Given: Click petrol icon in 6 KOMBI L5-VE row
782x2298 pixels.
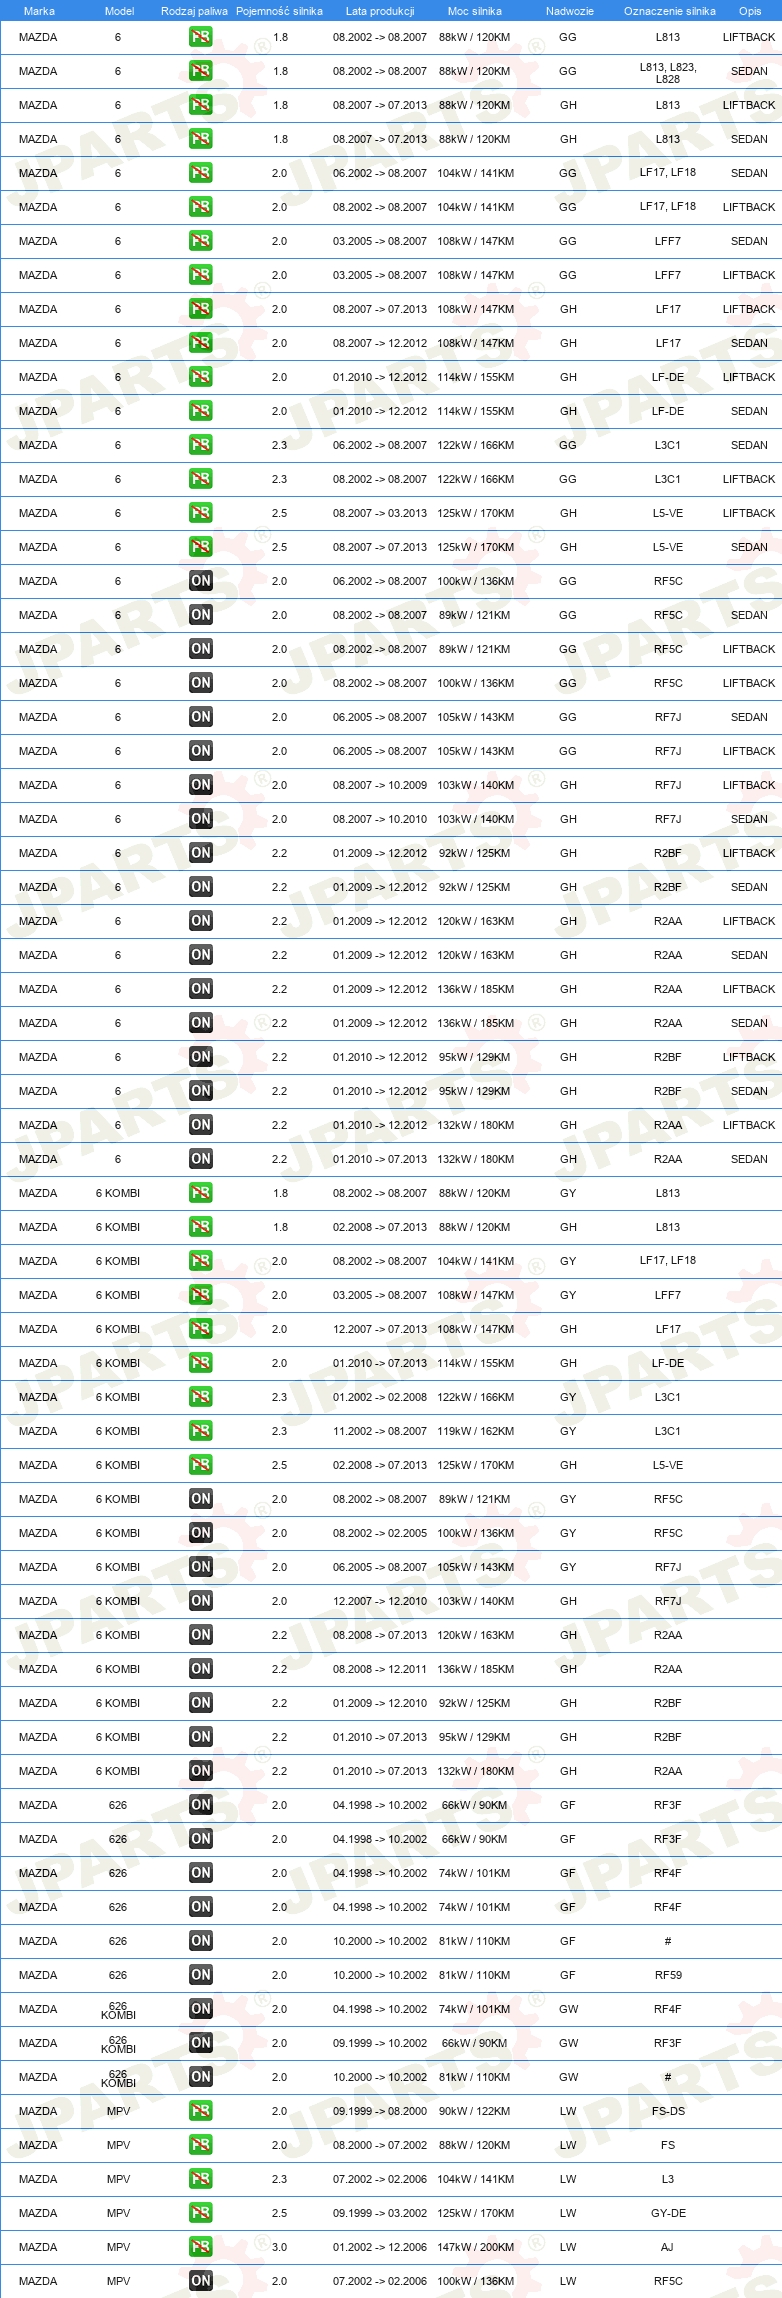Looking at the screenshot, I should [200, 1465].
